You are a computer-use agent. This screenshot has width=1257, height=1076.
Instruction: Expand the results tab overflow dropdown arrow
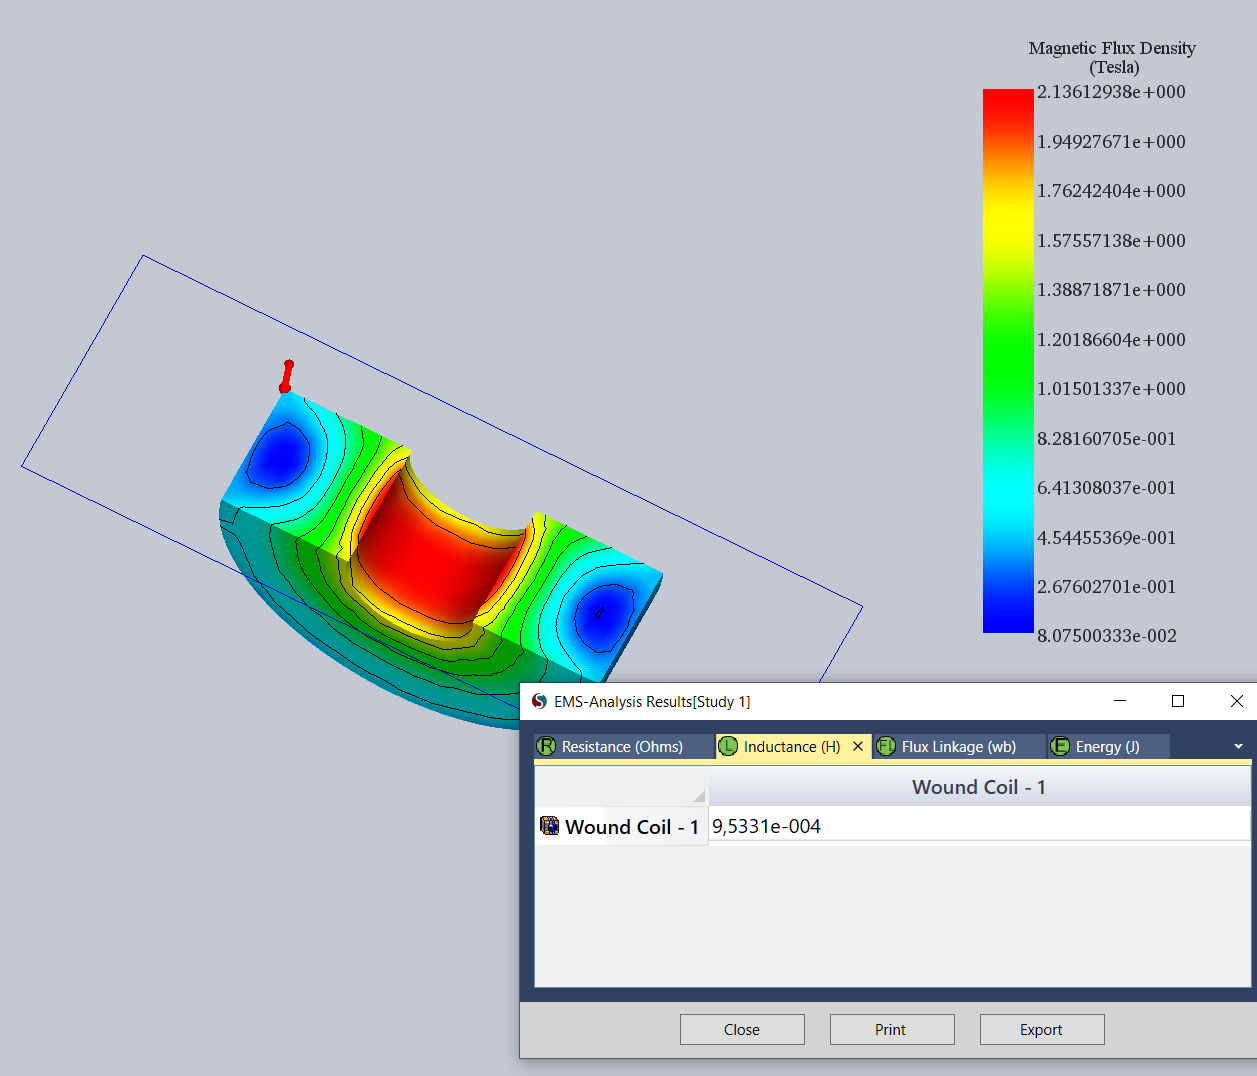[1238, 747]
